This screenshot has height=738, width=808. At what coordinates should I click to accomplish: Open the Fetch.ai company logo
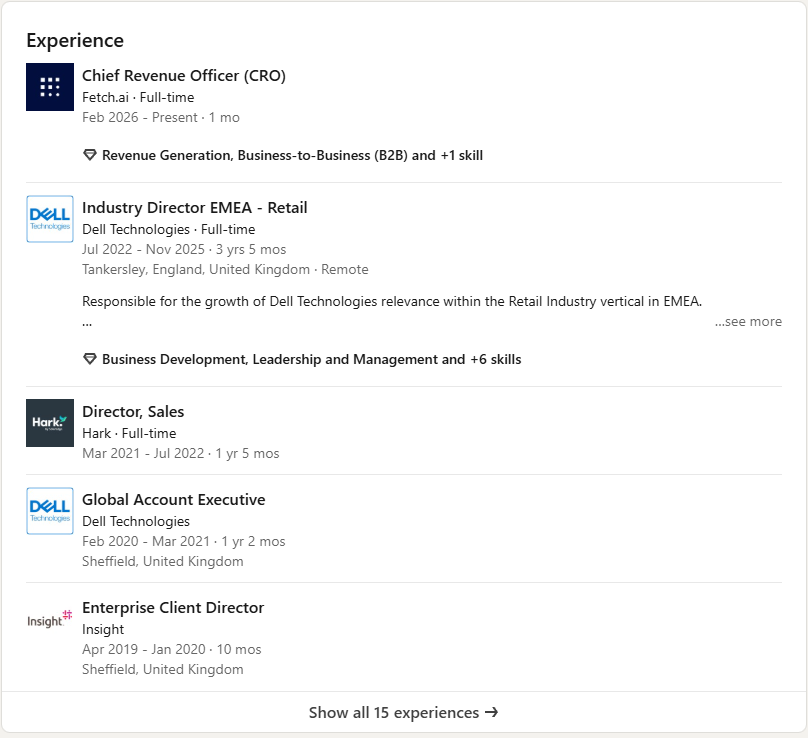(x=50, y=87)
